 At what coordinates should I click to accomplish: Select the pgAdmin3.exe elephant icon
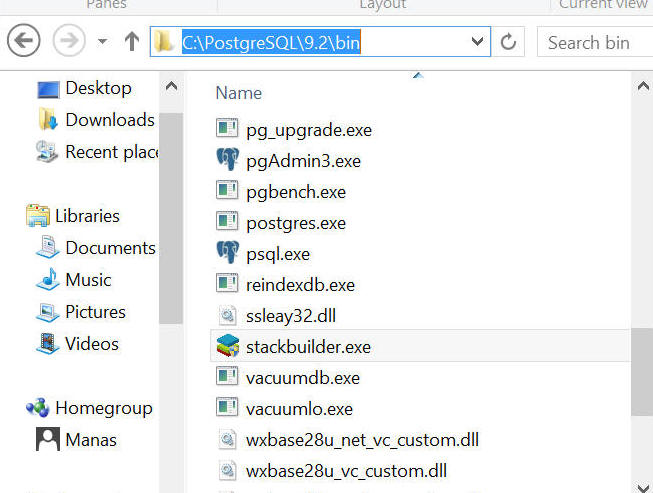pos(227,159)
